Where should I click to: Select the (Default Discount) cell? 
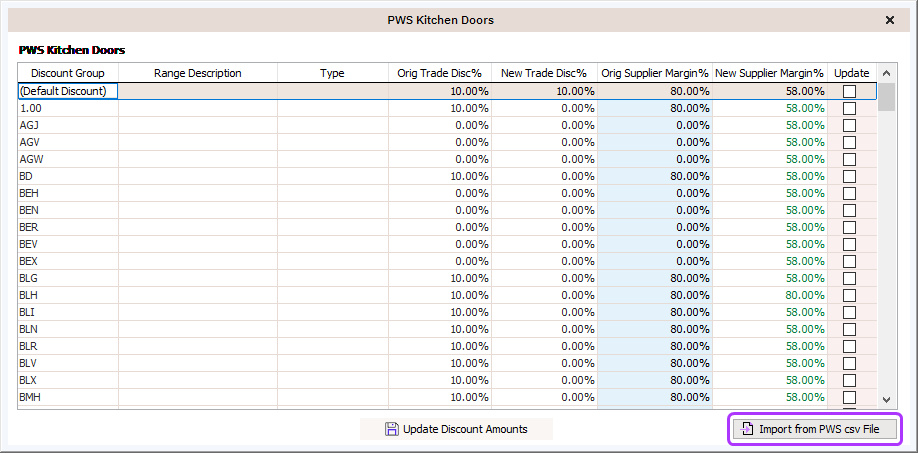coord(68,91)
